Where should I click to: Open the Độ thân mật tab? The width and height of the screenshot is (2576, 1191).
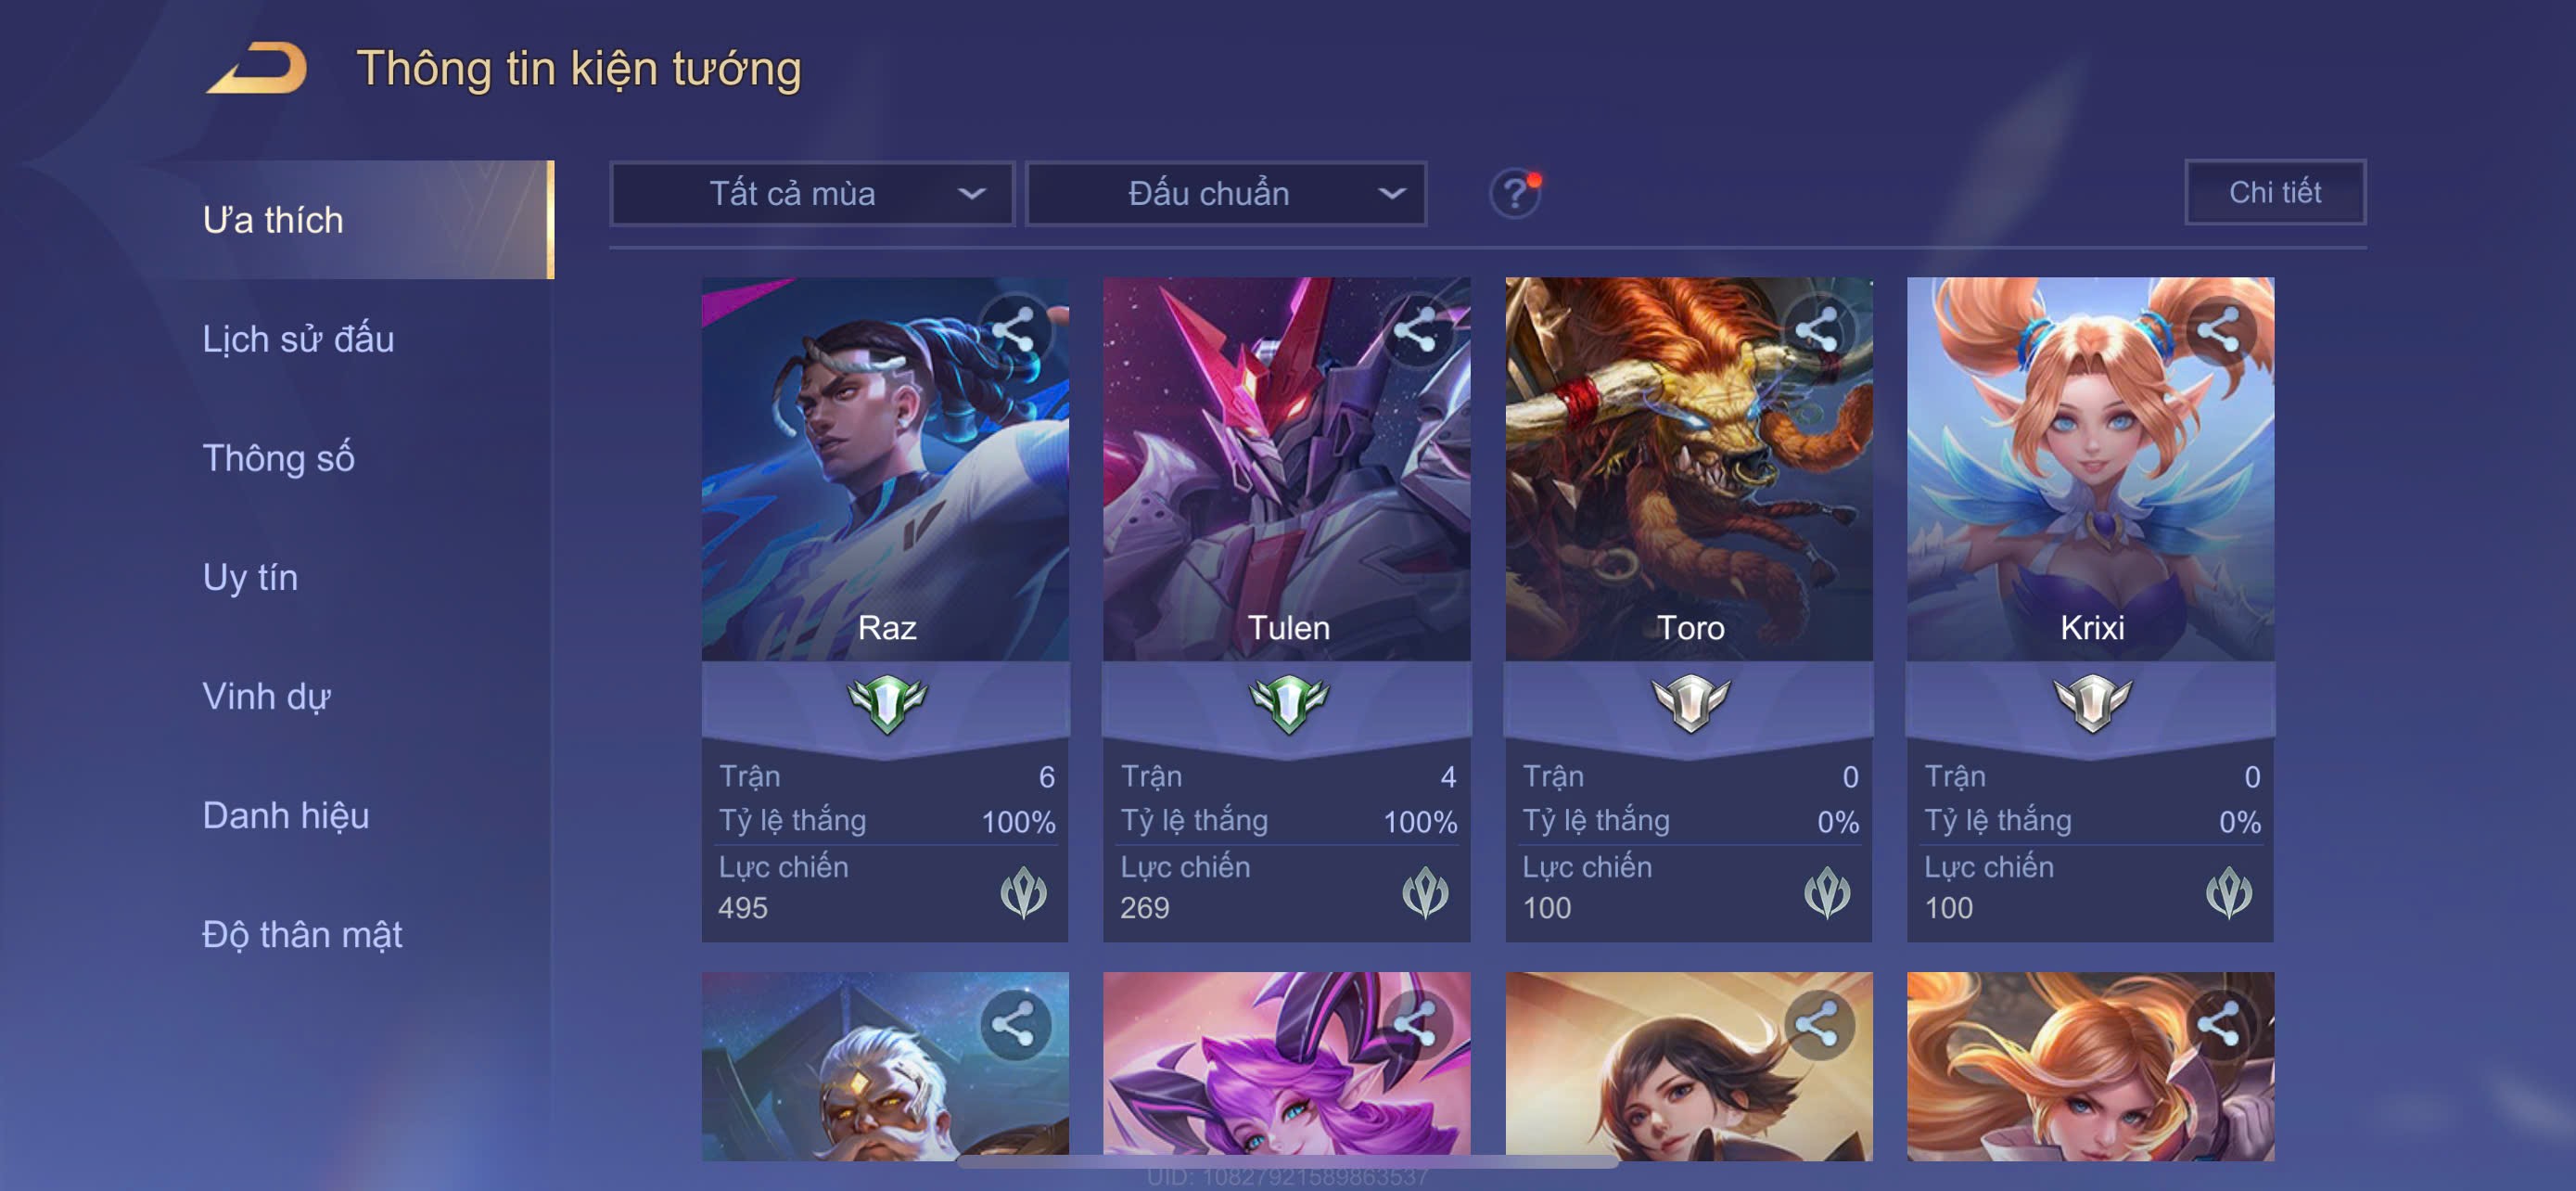pyautogui.click(x=302, y=934)
